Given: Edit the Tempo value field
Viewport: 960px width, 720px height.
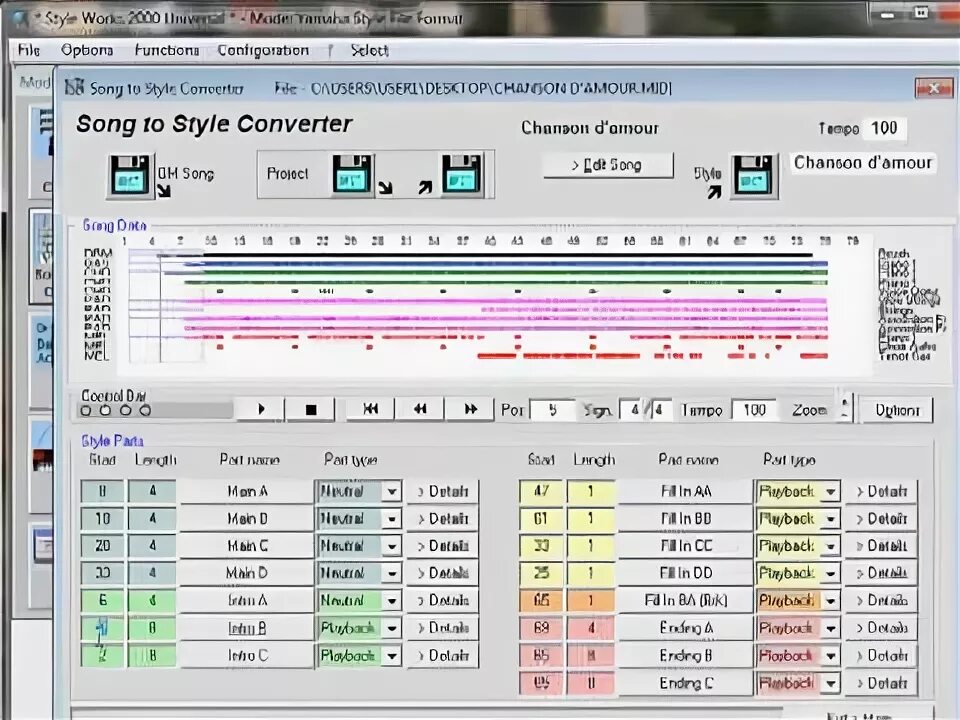Looking at the screenshot, I should point(754,409).
